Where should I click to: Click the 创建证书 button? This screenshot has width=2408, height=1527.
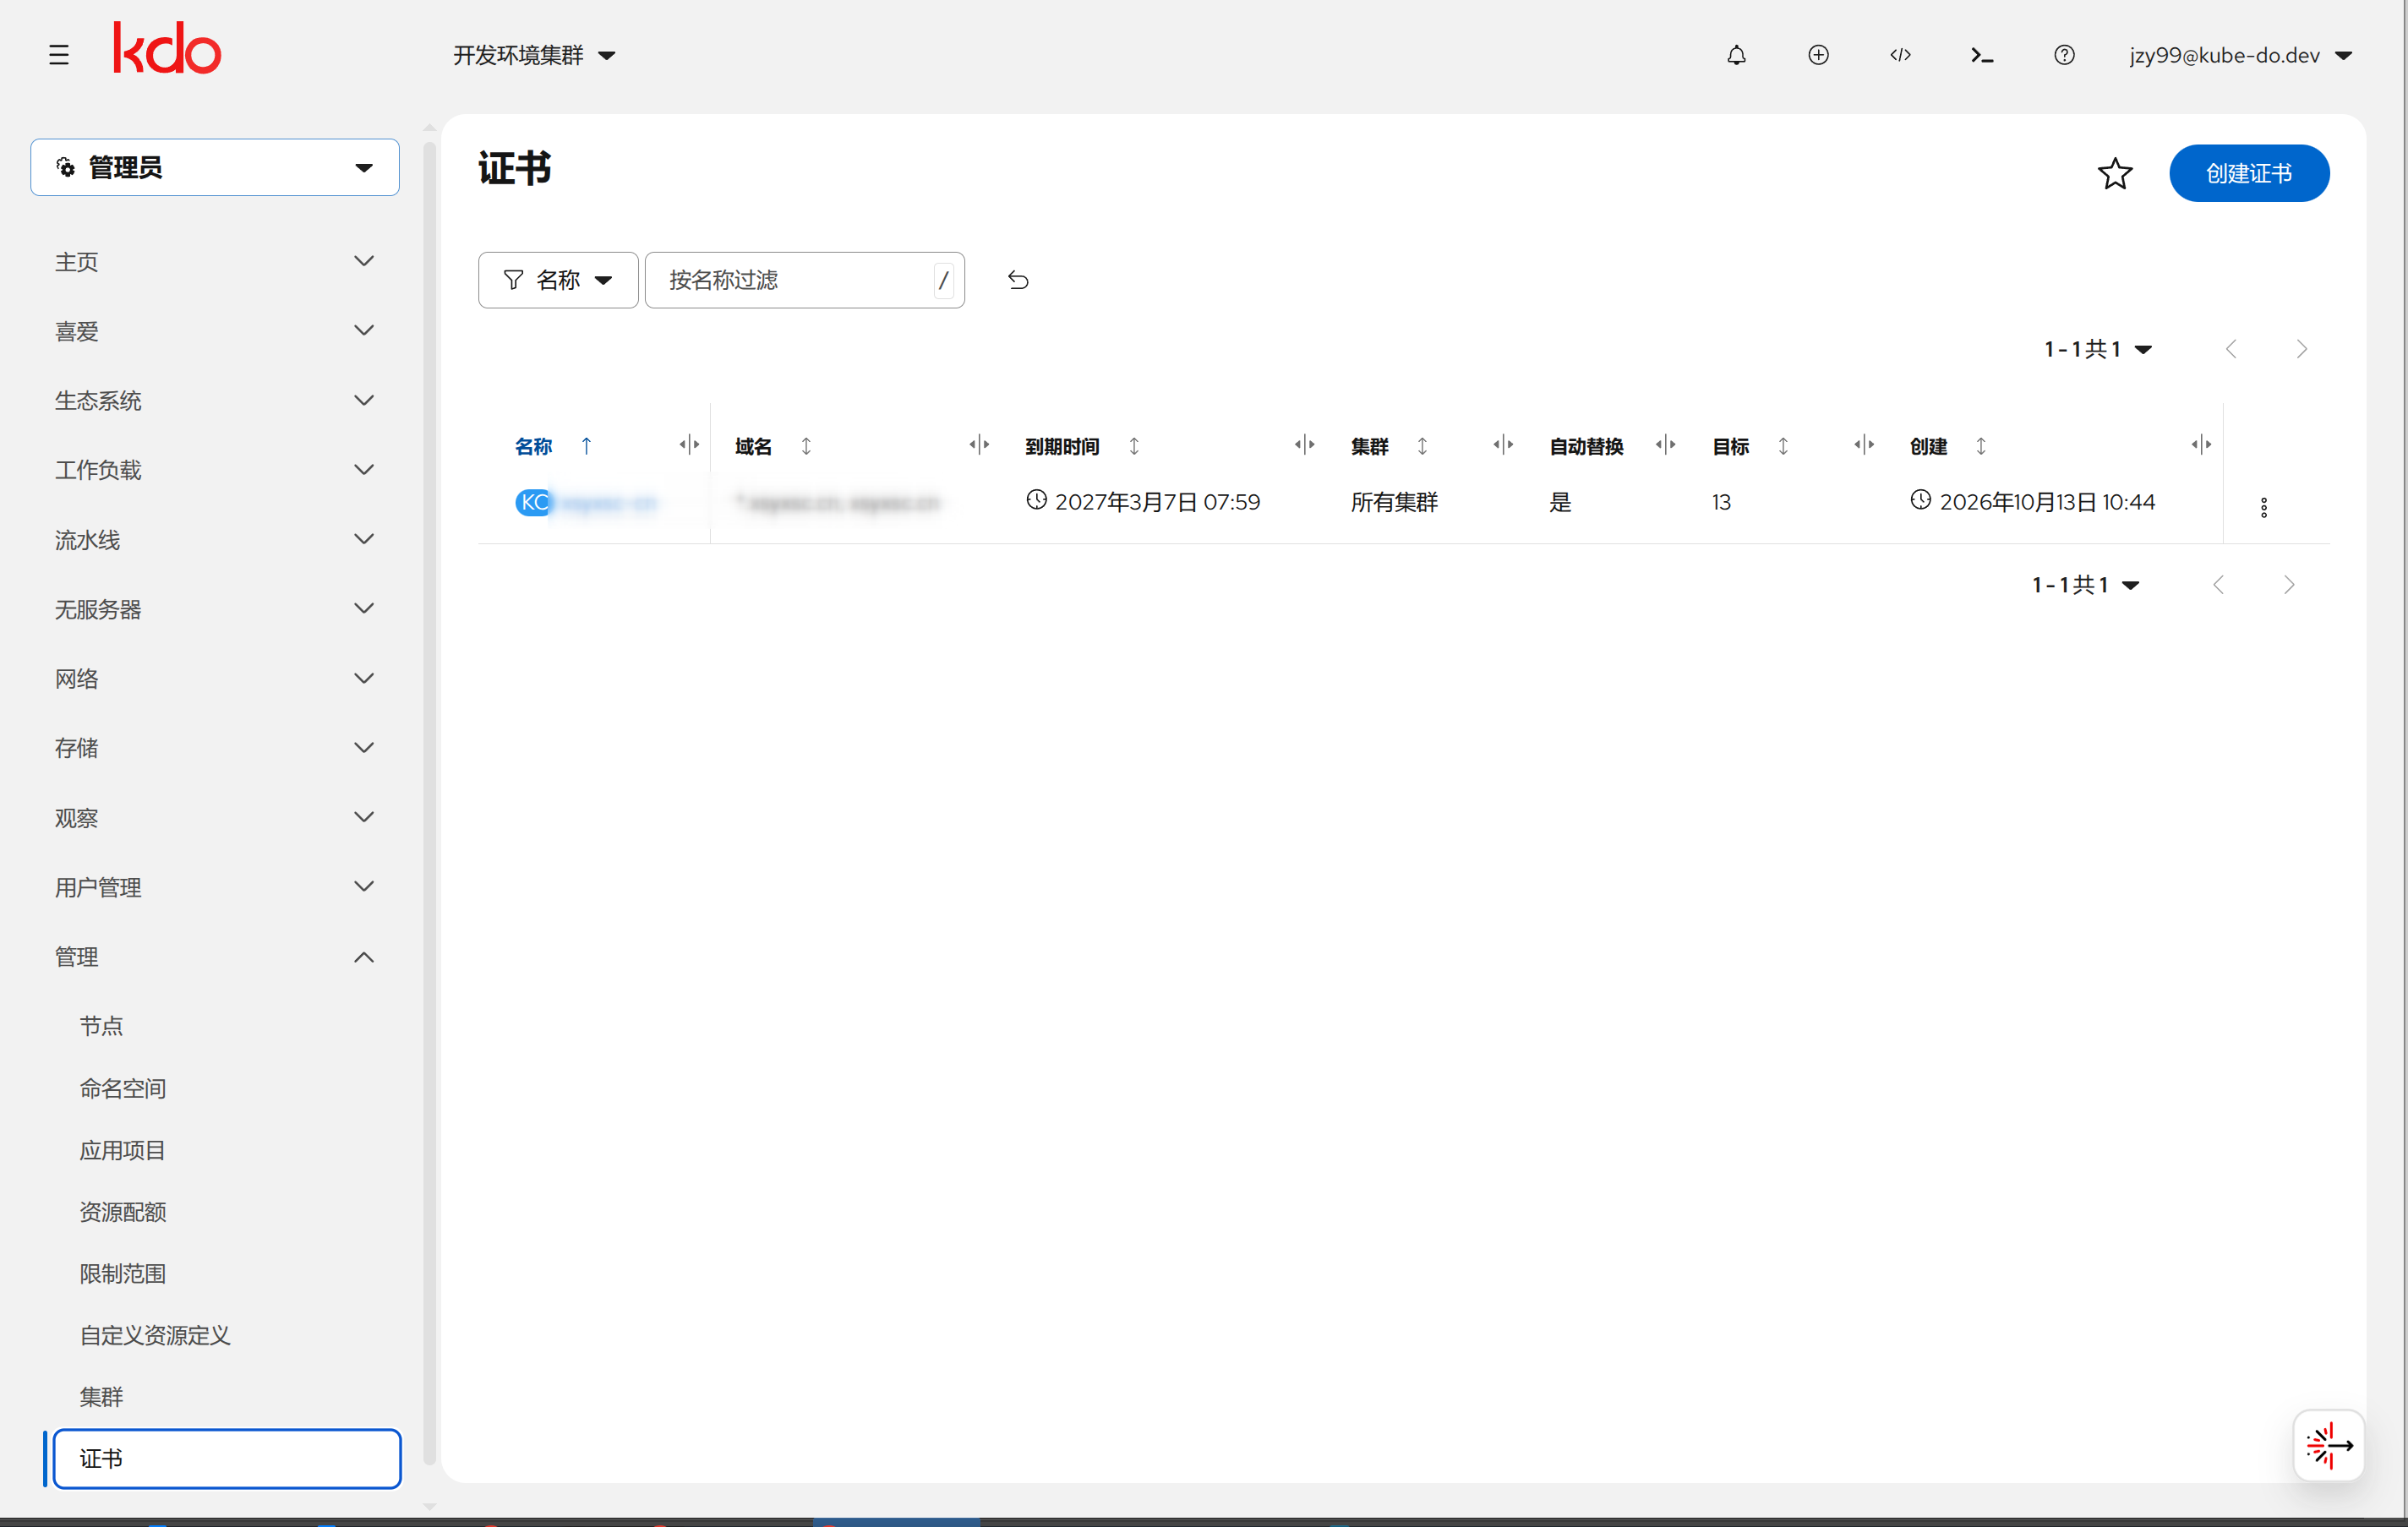tap(2249, 174)
